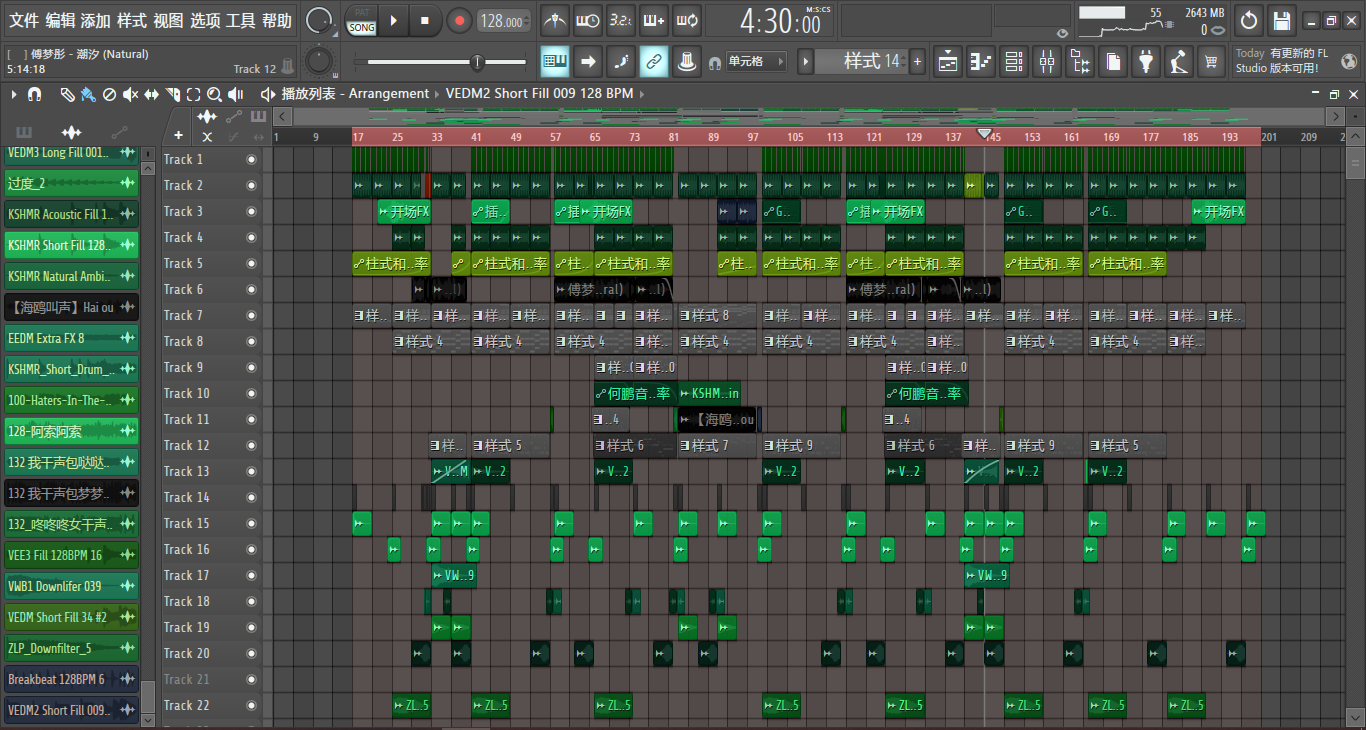The image size is (1366, 730).
Task: Open the Mixer window
Action: pyautogui.click(x=1046, y=62)
